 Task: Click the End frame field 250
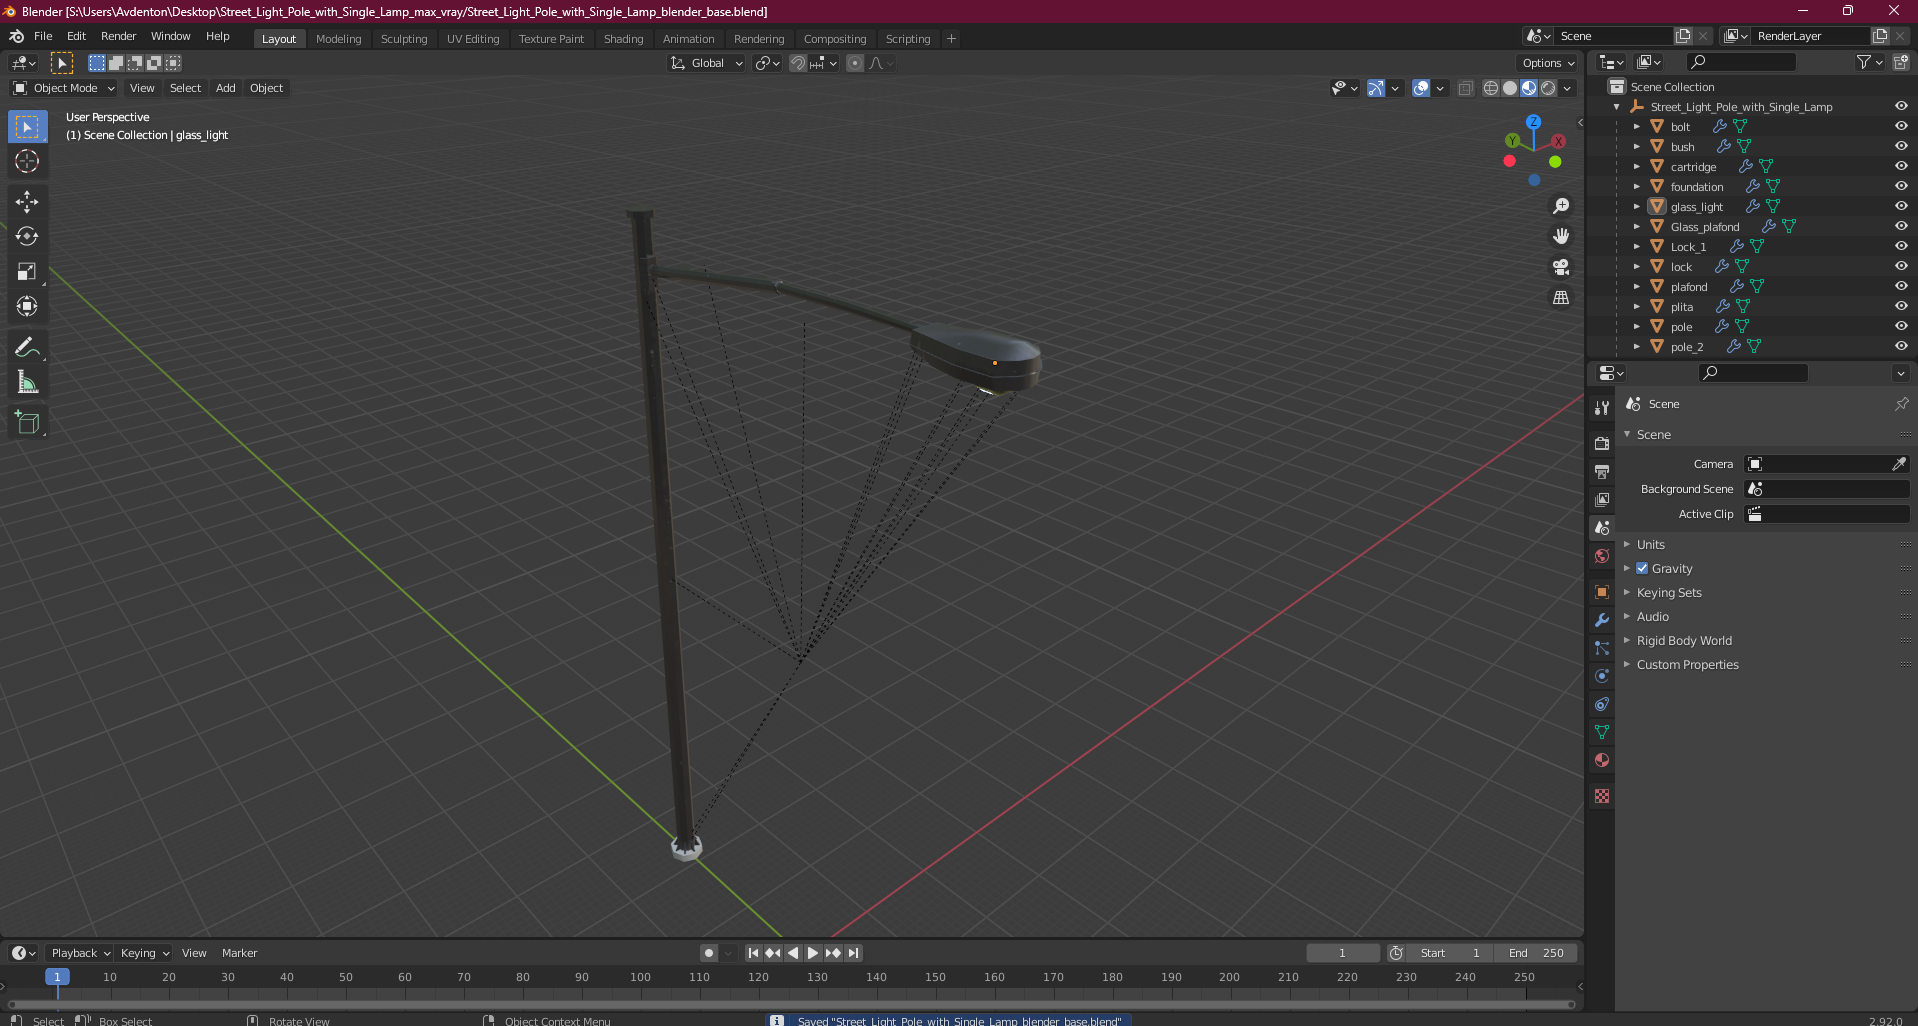[x=1536, y=953]
